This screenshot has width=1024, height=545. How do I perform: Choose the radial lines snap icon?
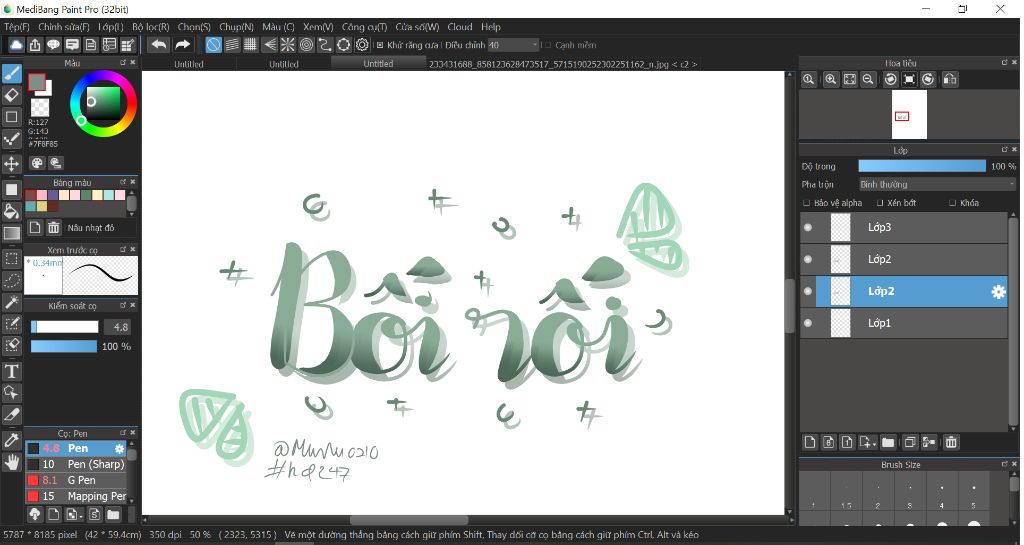(287, 45)
